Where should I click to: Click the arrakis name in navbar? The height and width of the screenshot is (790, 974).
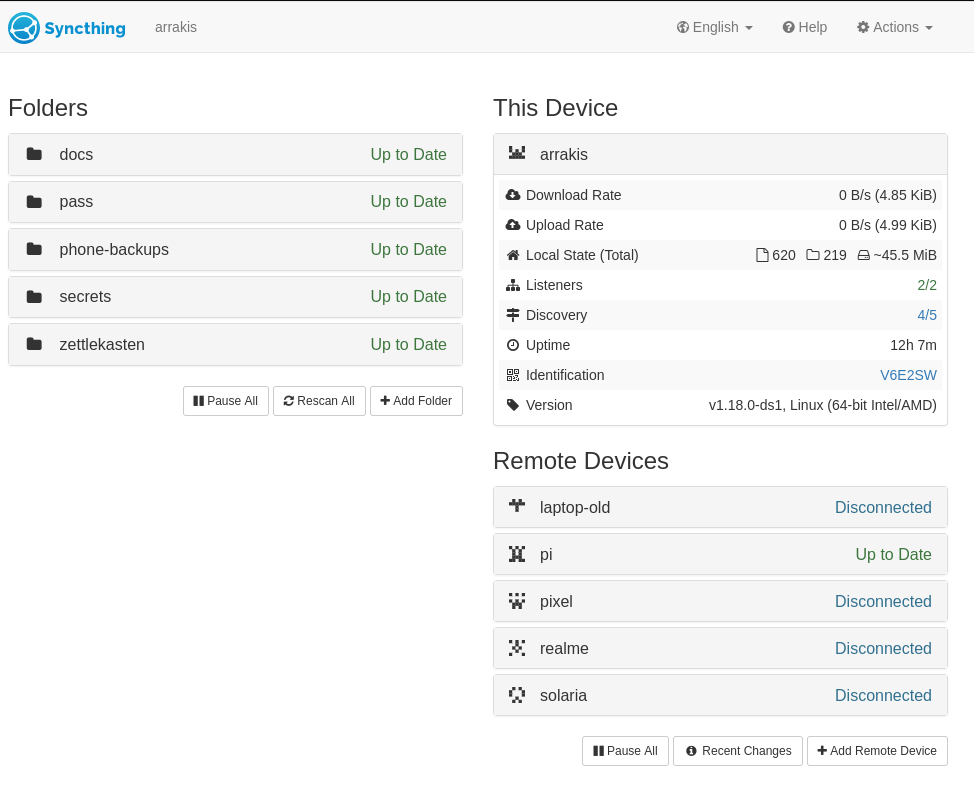coord(176,27)
